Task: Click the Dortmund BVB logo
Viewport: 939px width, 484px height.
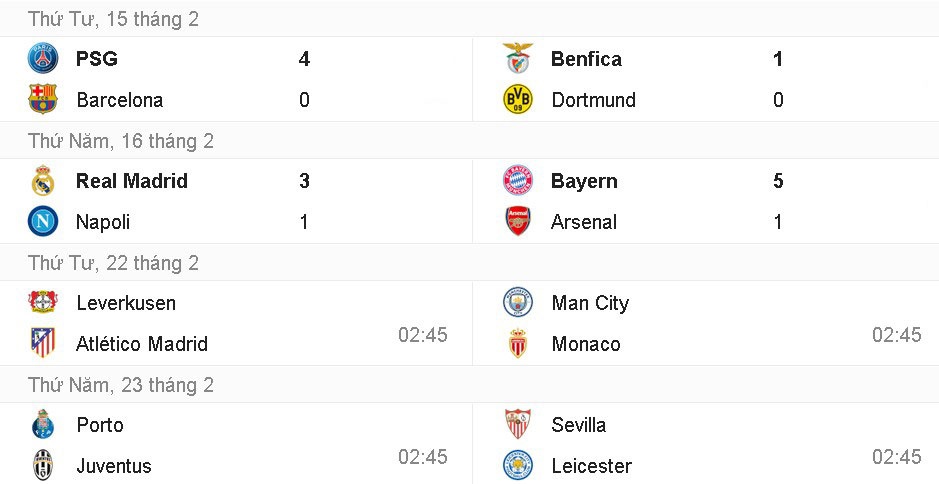Action: click(x=518, y=99)
